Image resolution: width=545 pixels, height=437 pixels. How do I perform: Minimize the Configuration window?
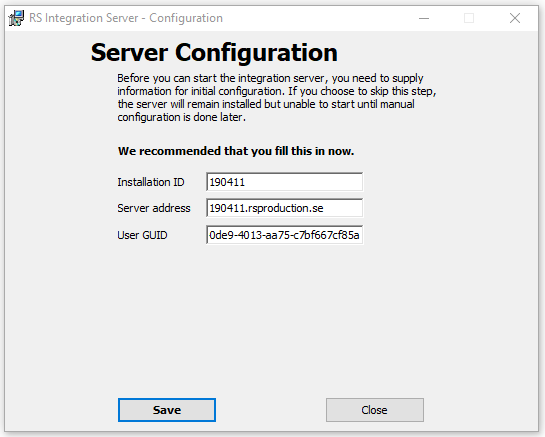pos(424,18)
